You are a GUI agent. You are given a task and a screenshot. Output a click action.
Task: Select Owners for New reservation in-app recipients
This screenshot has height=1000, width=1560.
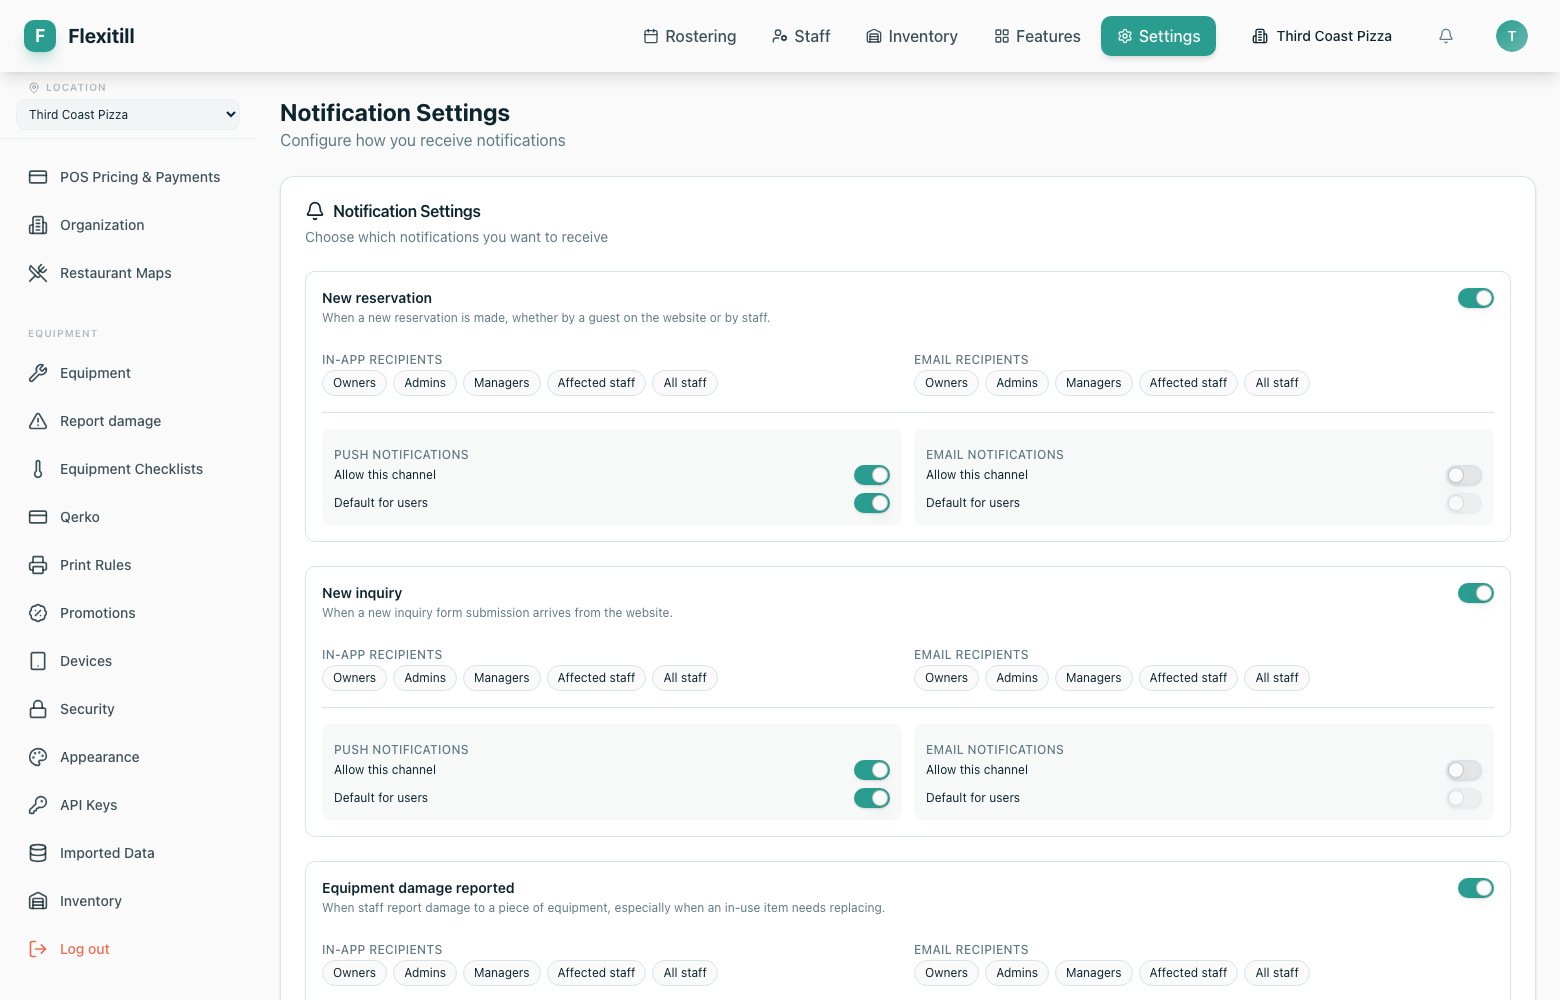355,383
